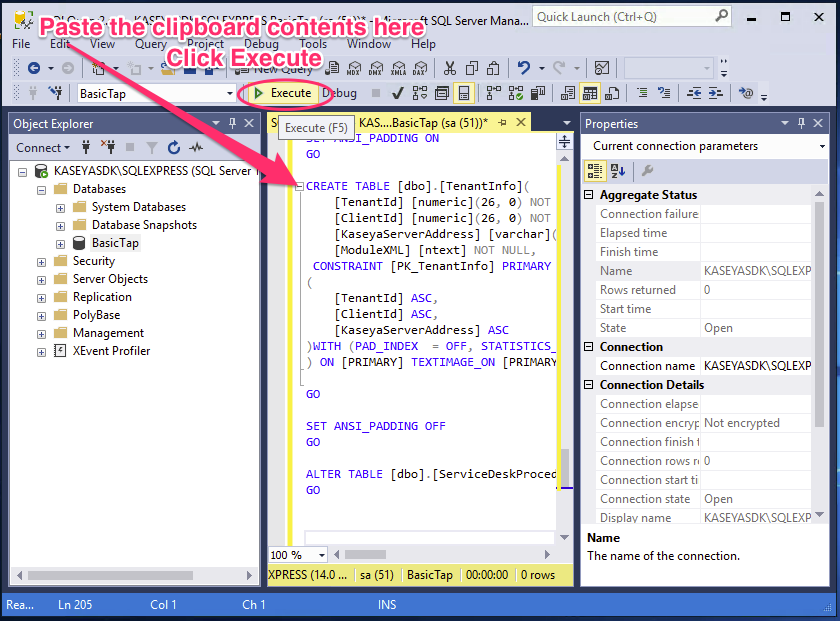The height and width of the screenshot is (621, 840).
Task: Click the Categorized view icon in Properties
Action: tap(595, 171)
